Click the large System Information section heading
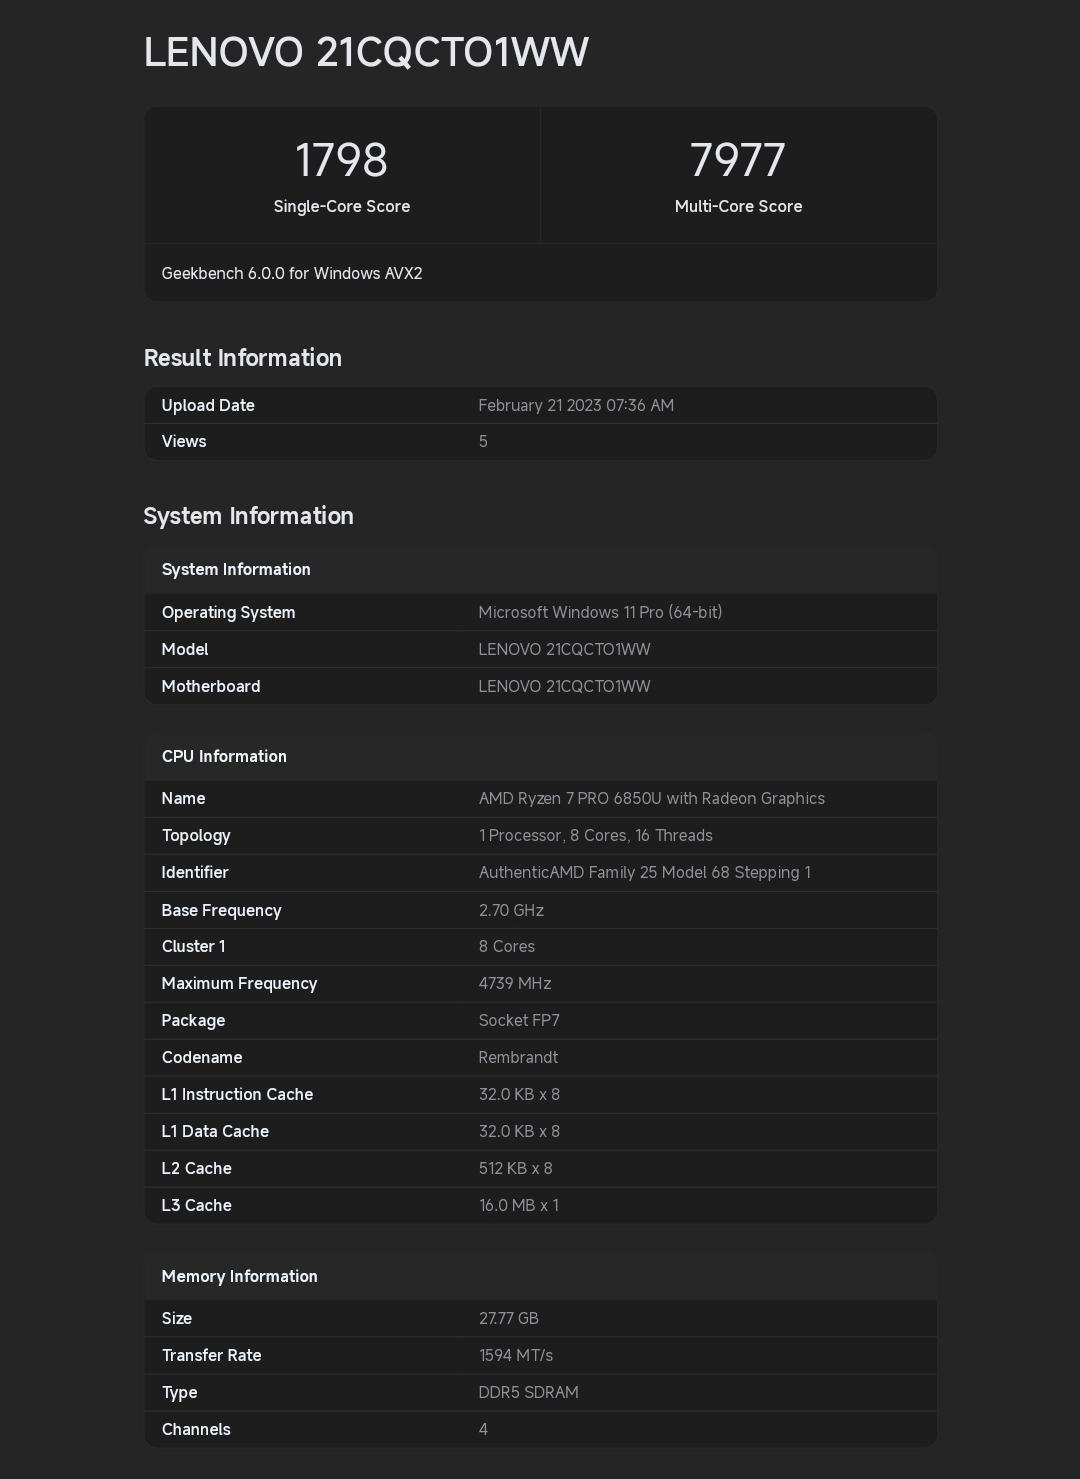Image resolution: width=1080 pixels, height=1479 pixels. click(x=249, y=516)
